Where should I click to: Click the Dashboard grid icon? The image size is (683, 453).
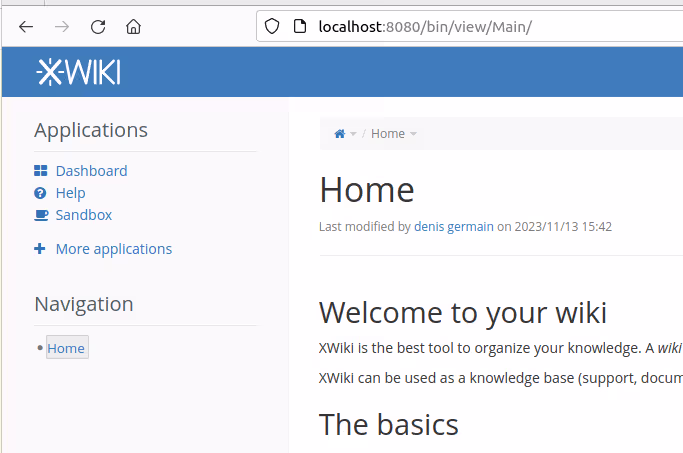[40, 171]
